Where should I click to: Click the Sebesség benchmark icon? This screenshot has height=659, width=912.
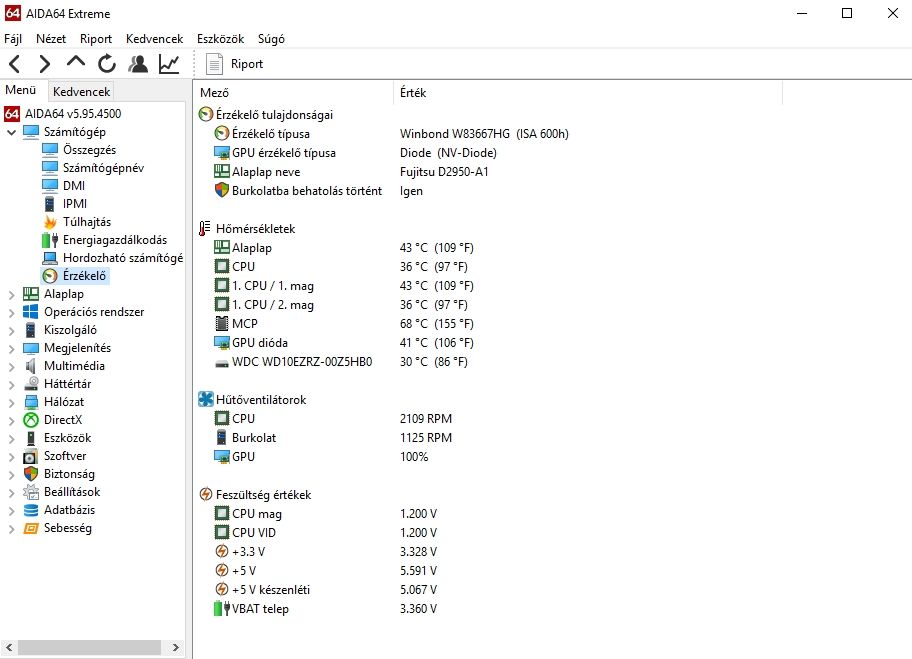point(30,528)
